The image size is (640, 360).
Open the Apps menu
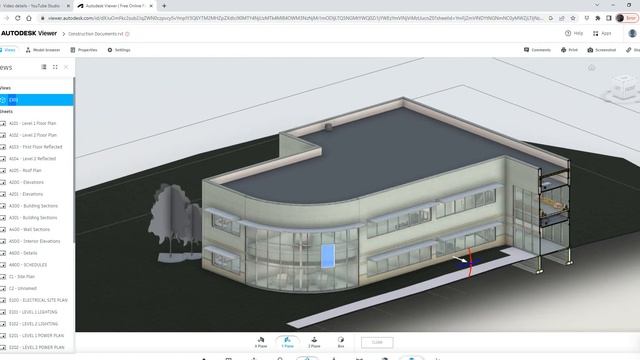coord(602,33)
